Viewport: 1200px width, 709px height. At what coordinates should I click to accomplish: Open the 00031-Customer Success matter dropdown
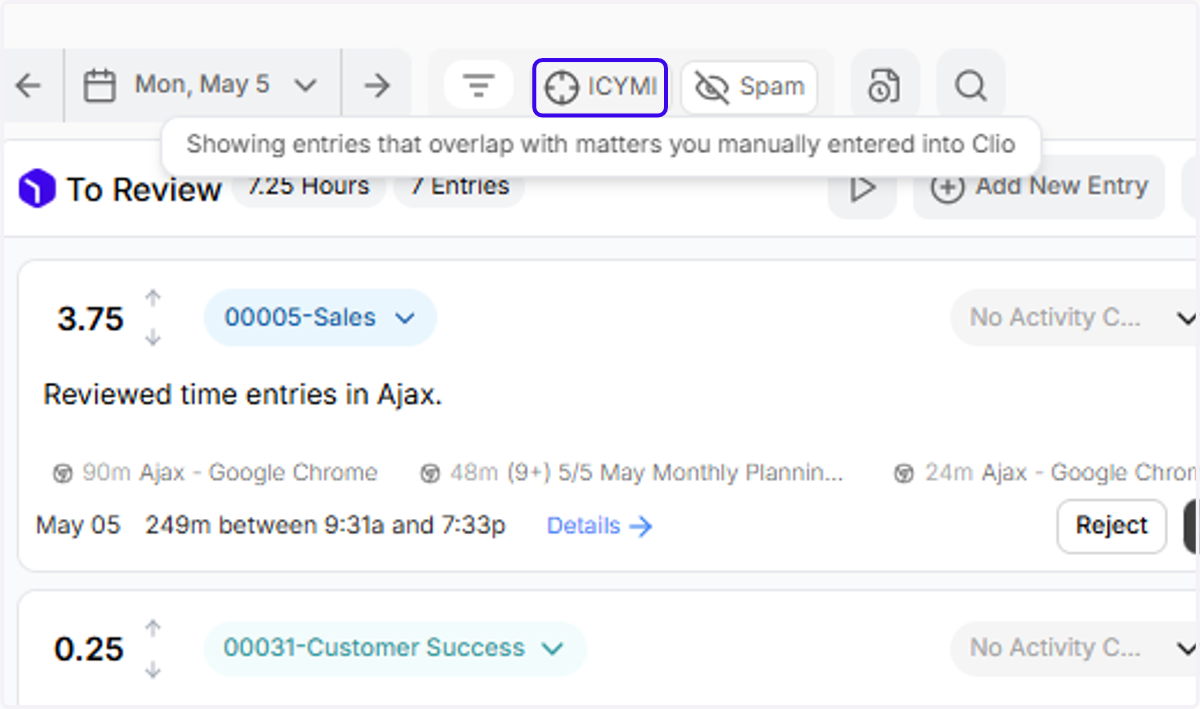(x=395, y=648)
